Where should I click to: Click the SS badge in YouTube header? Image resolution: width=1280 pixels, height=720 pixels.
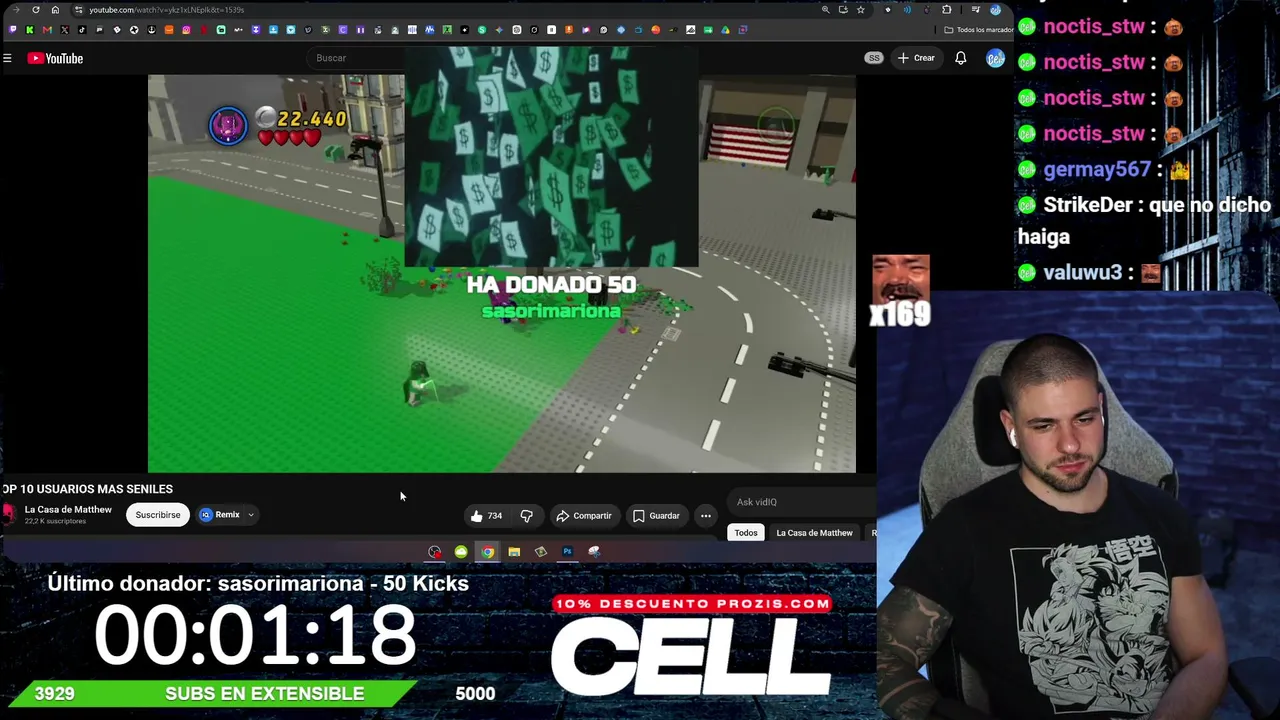pos(874,58)
